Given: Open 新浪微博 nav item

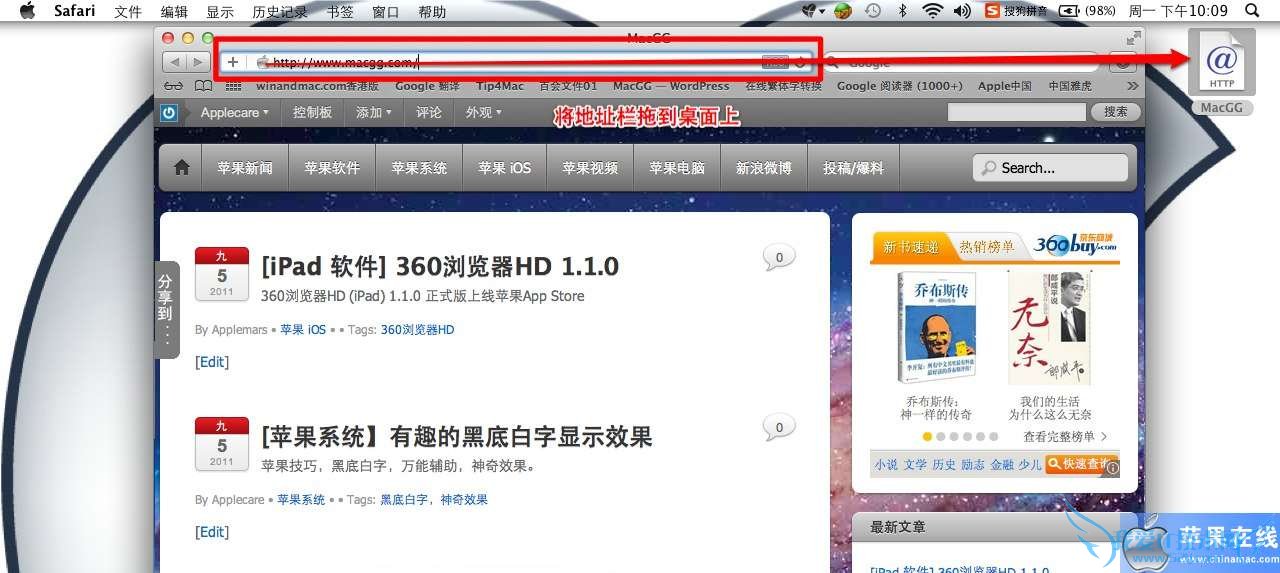Looking at the screenshot, I should point(764,168).
